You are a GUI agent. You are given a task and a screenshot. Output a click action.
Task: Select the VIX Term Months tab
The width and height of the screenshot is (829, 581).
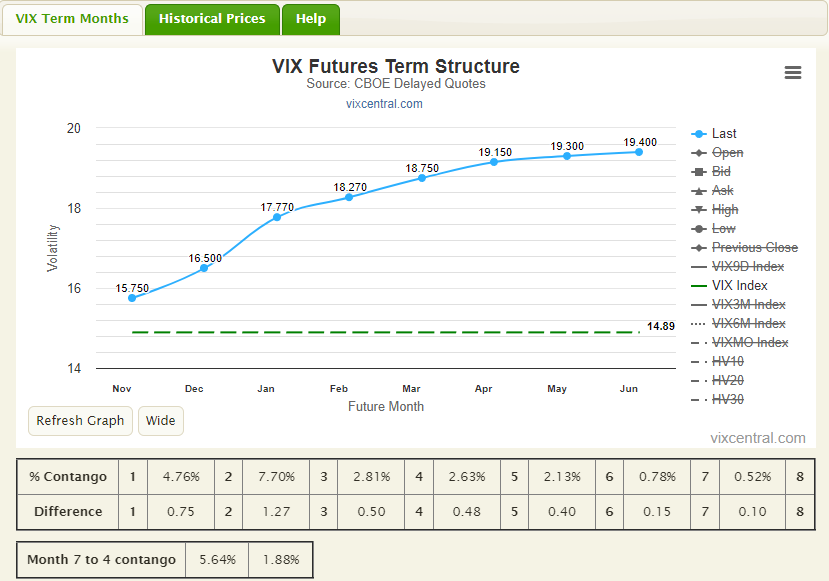(72, 19)
